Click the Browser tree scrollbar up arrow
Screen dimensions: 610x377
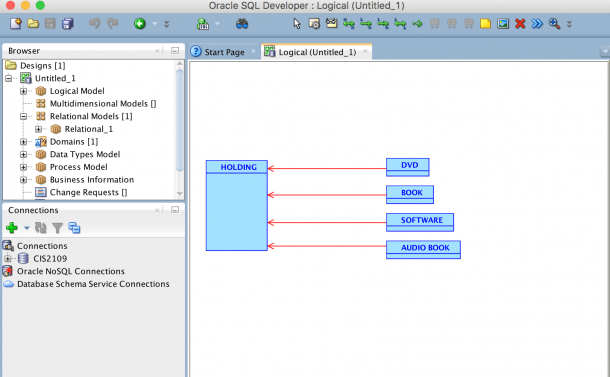[179, 63]
